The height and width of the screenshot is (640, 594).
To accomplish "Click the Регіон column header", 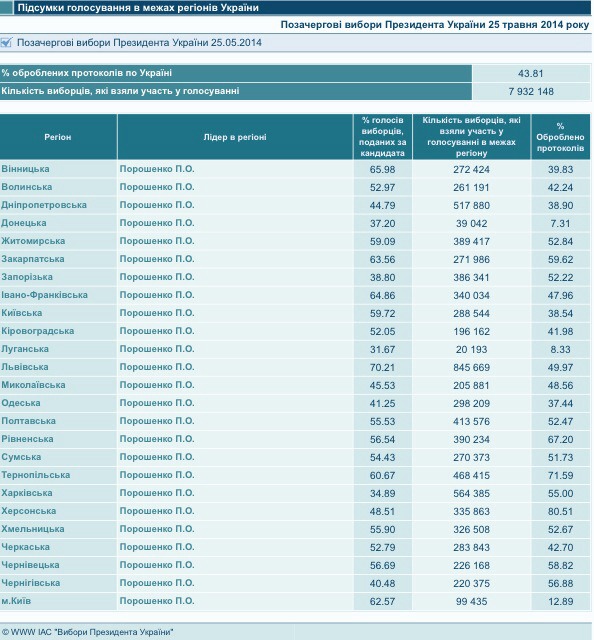I will pyautogui.click(x=58, y=137).
